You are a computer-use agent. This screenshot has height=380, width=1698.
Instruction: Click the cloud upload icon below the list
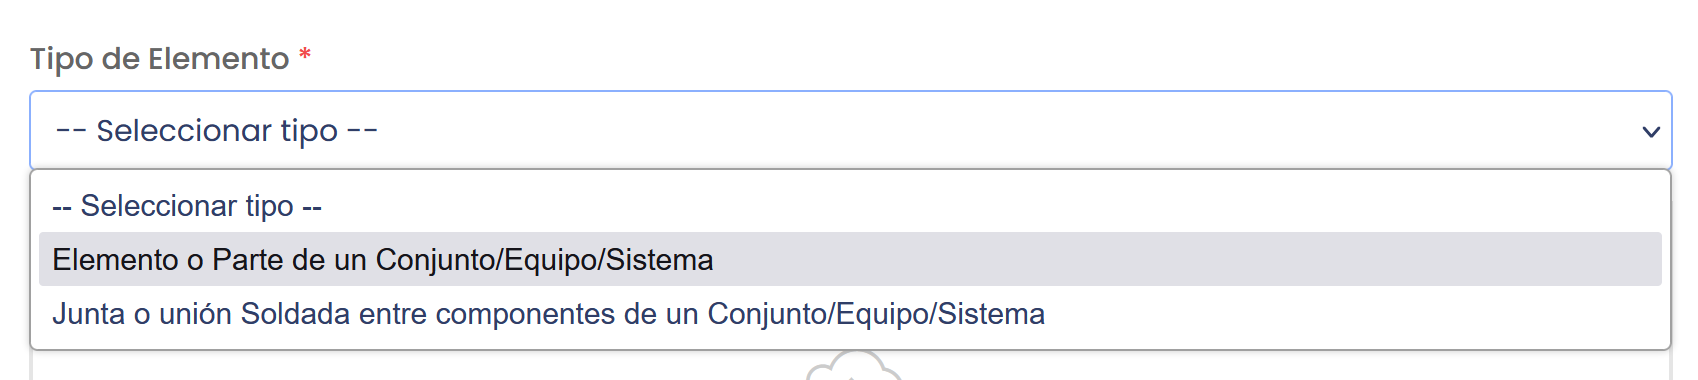click(854, 366)
